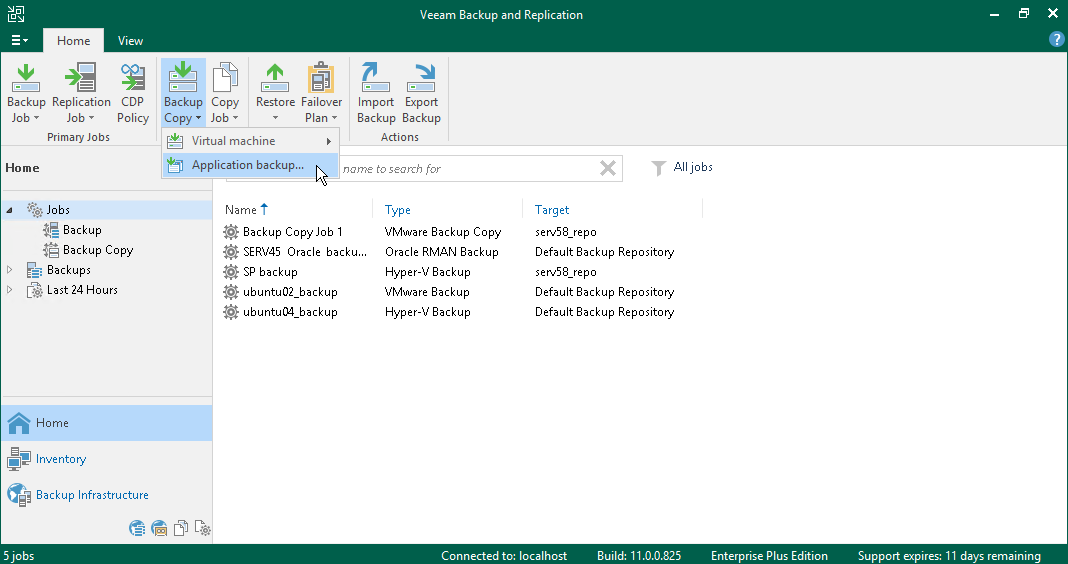Open Virtual machine submenu arrow

[329, 141]
